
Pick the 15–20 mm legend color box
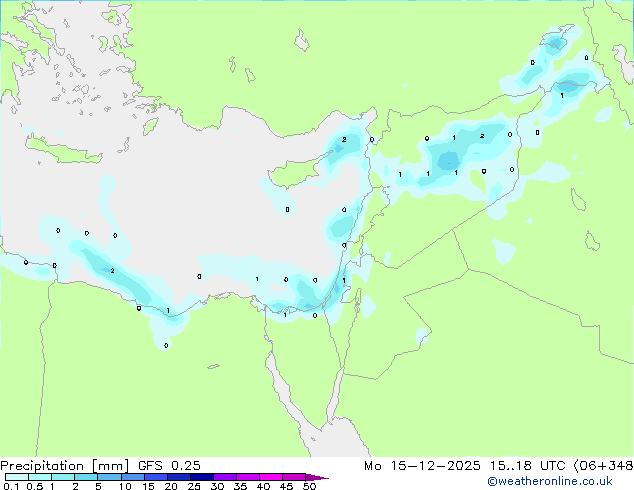coord(155,477)
